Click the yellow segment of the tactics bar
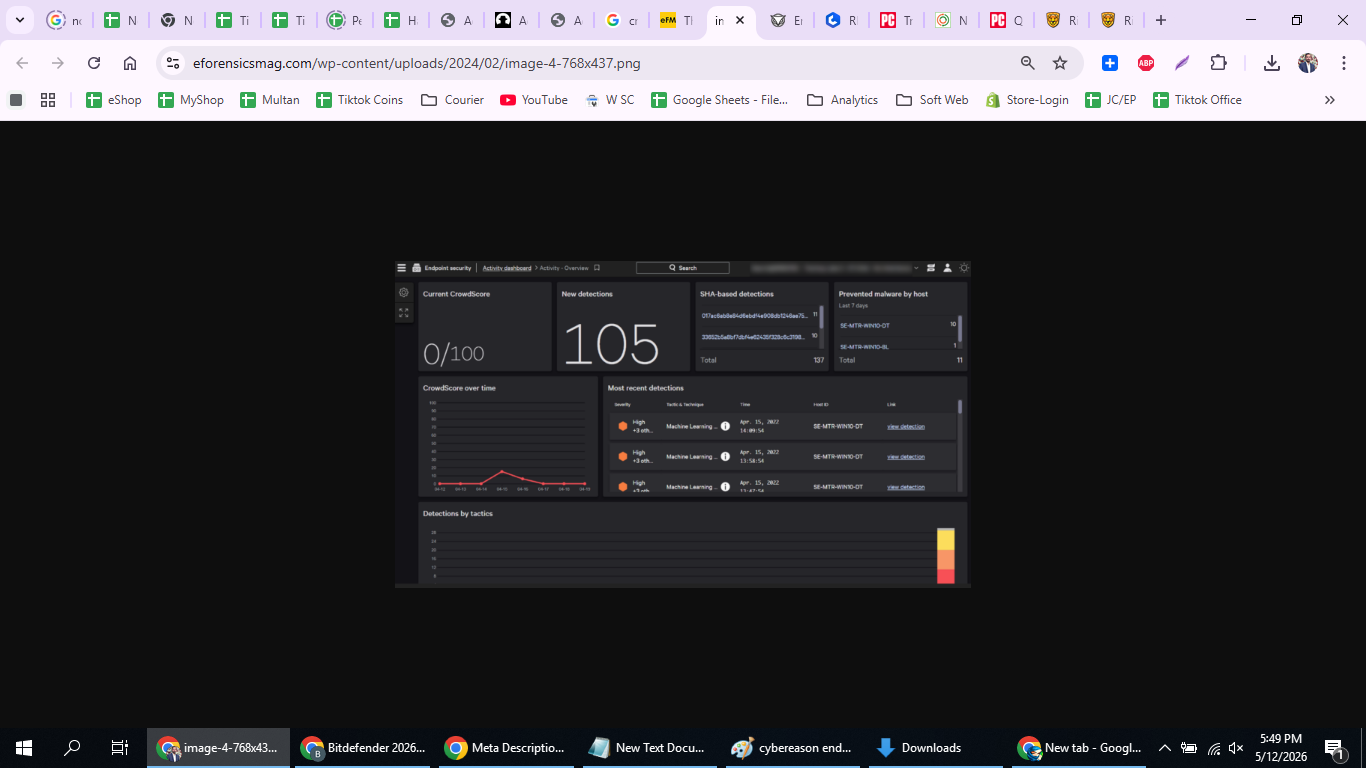 coord(946,539)
